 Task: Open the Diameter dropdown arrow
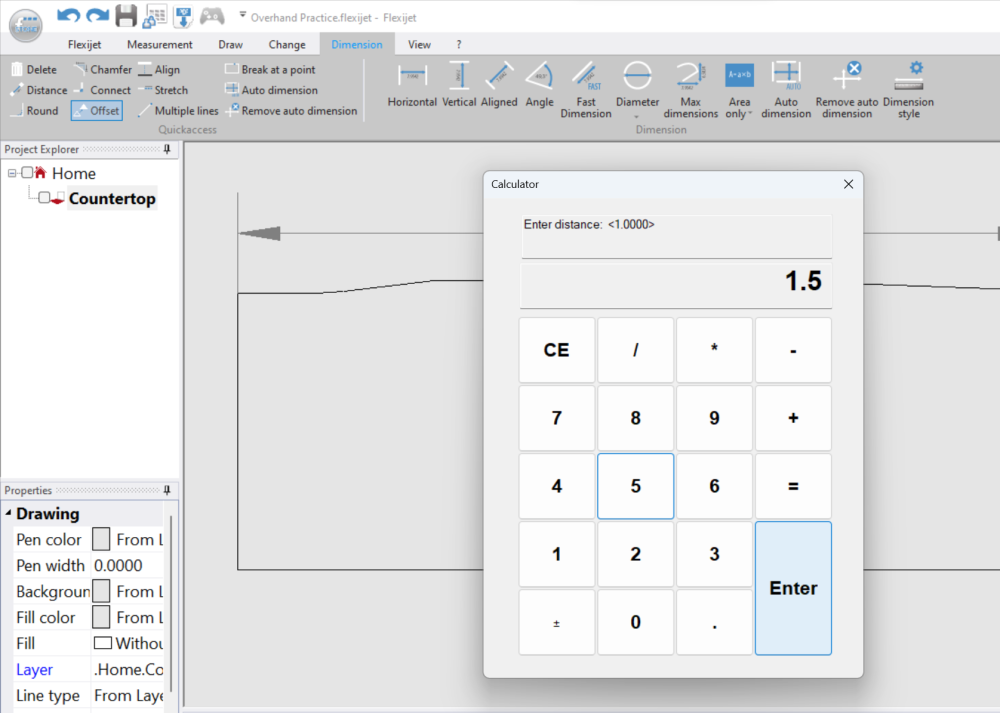coord(638,115)
